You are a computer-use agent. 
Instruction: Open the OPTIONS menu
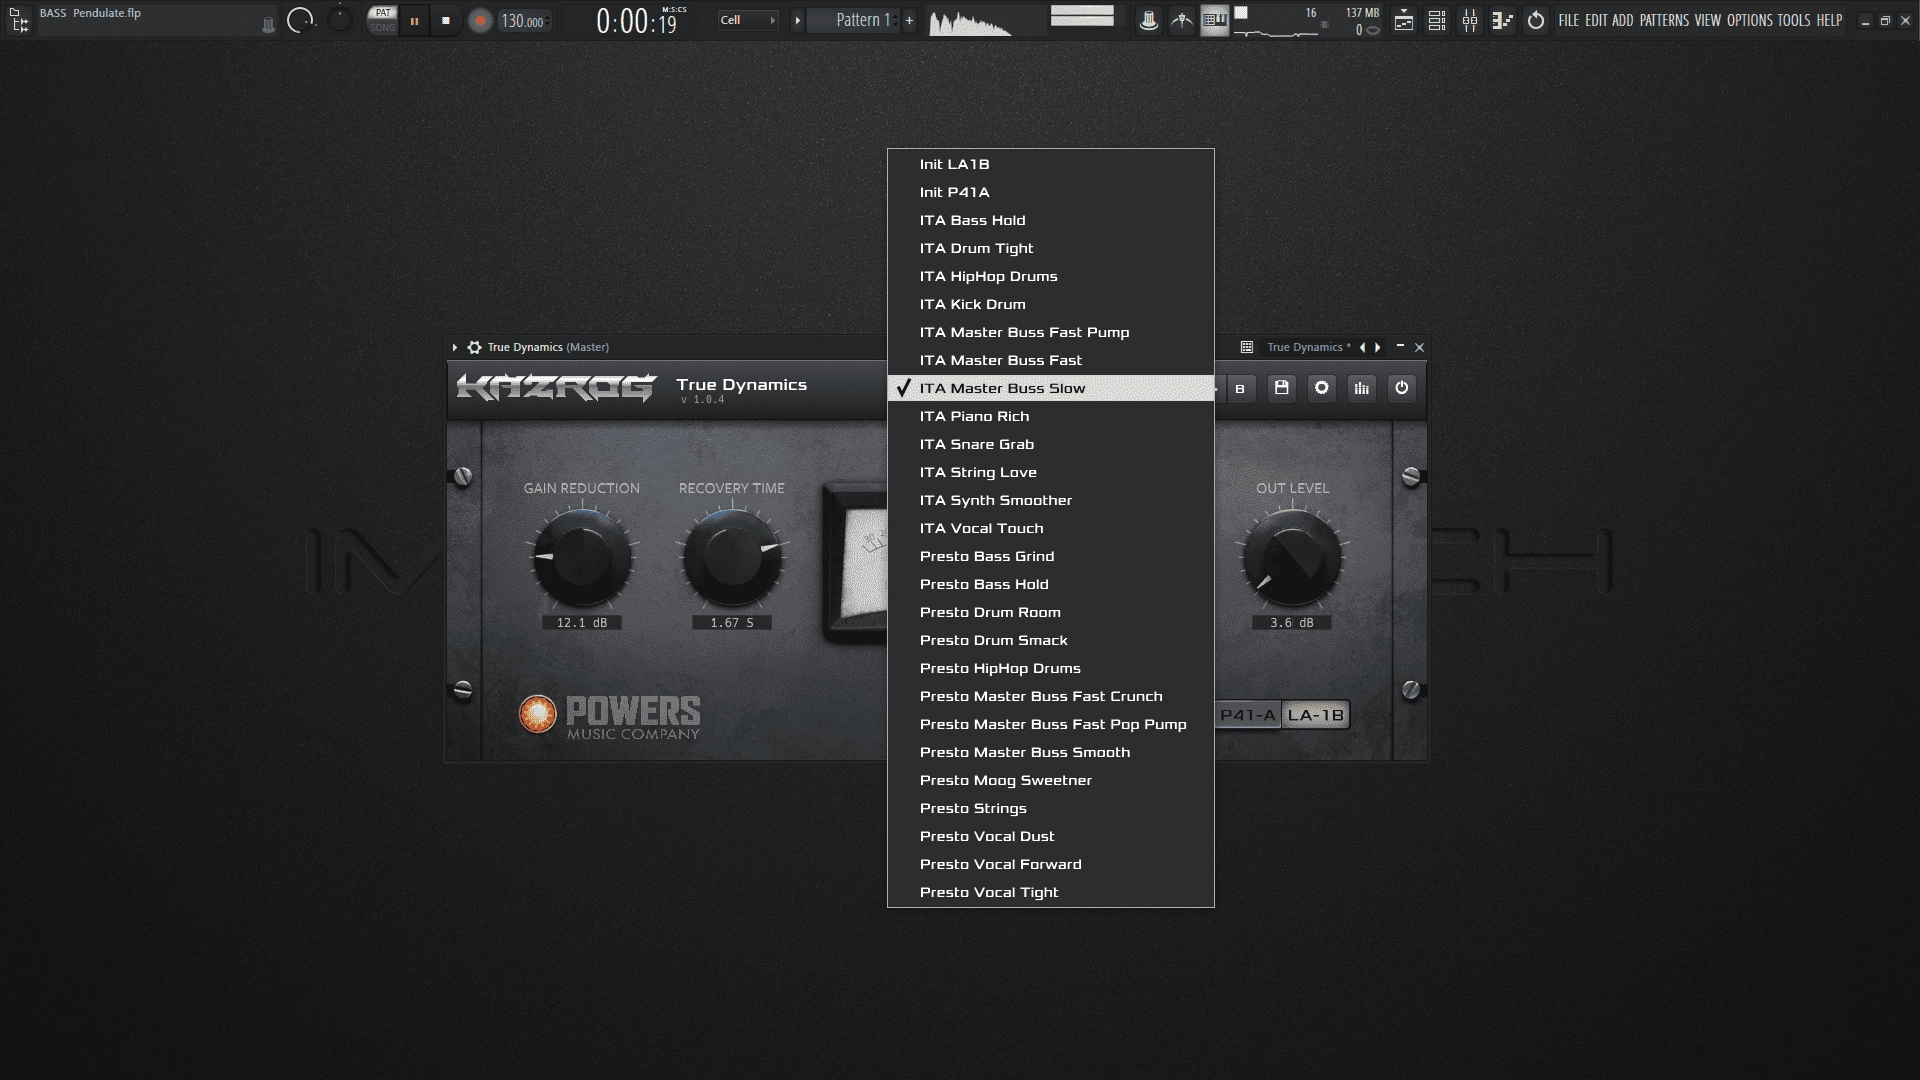1750,20
